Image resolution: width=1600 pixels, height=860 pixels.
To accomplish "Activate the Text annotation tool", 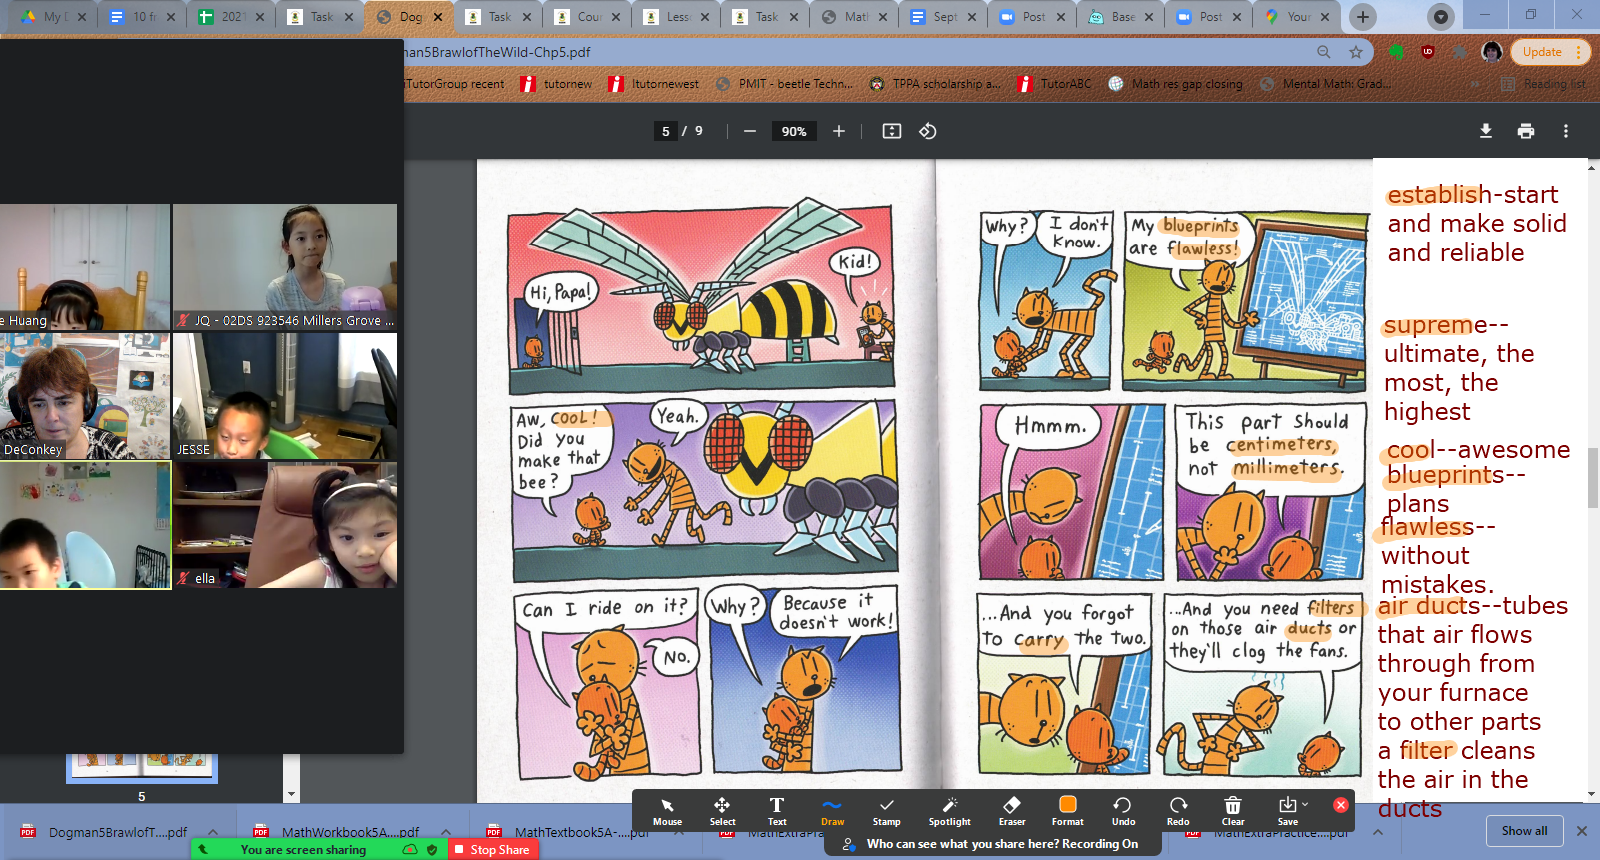I will point(777,812).
